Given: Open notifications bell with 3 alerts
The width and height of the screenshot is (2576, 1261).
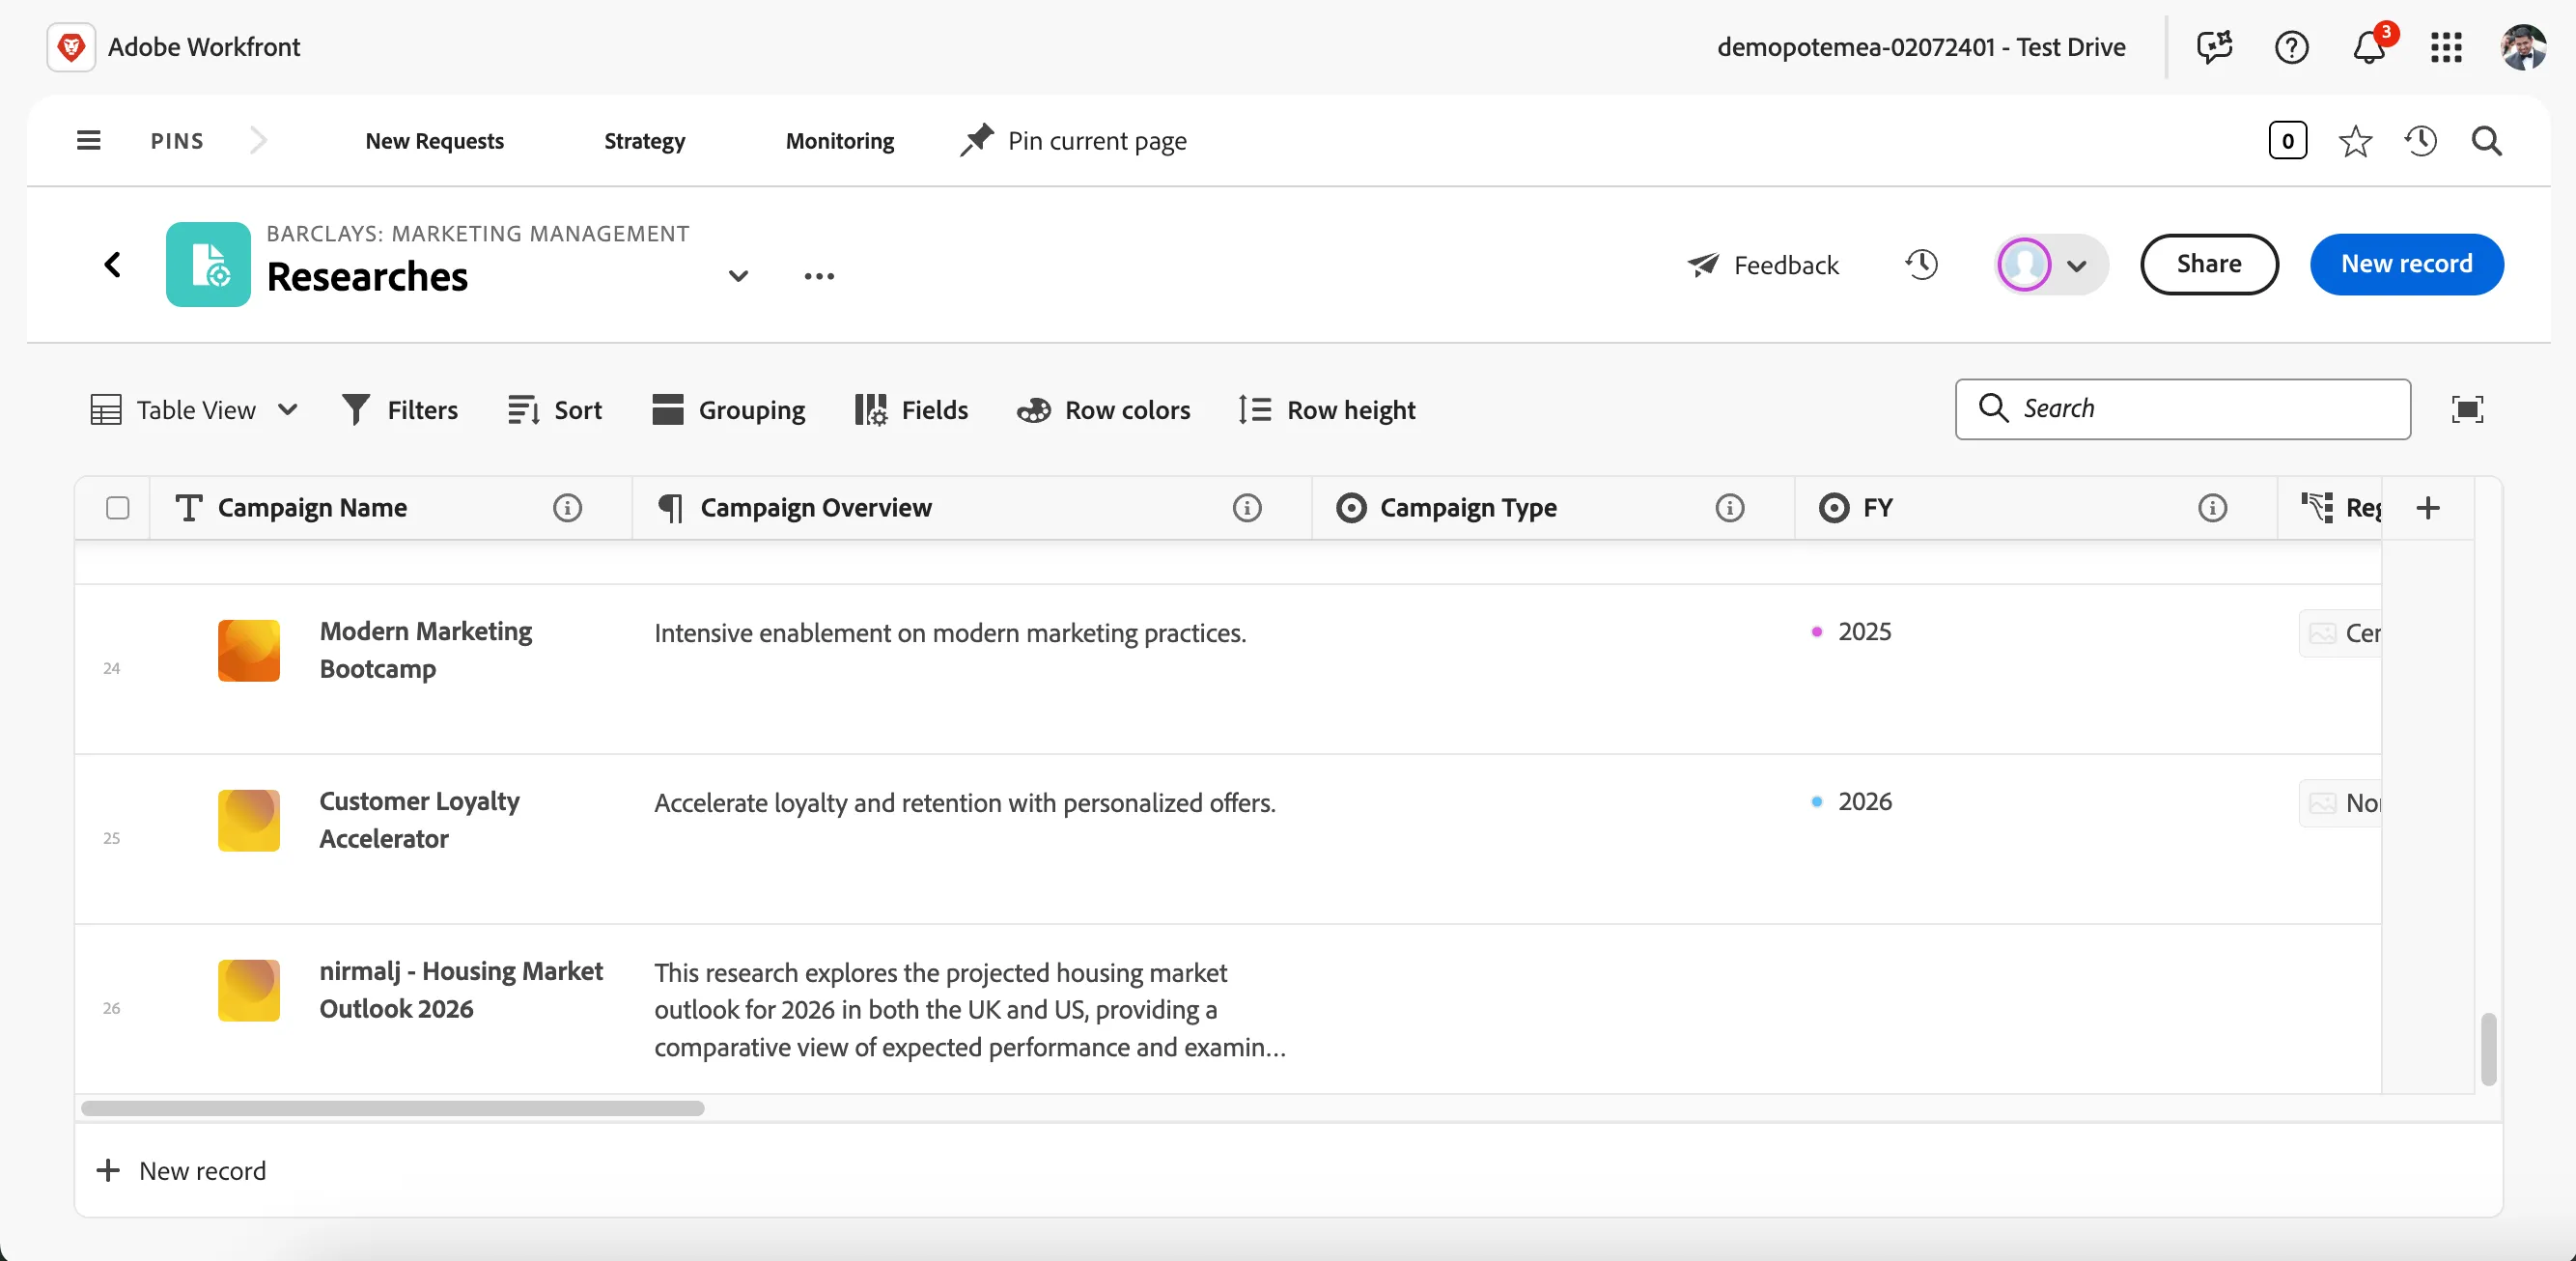Looking at the screenshot, I should (x=2369, y=47).
